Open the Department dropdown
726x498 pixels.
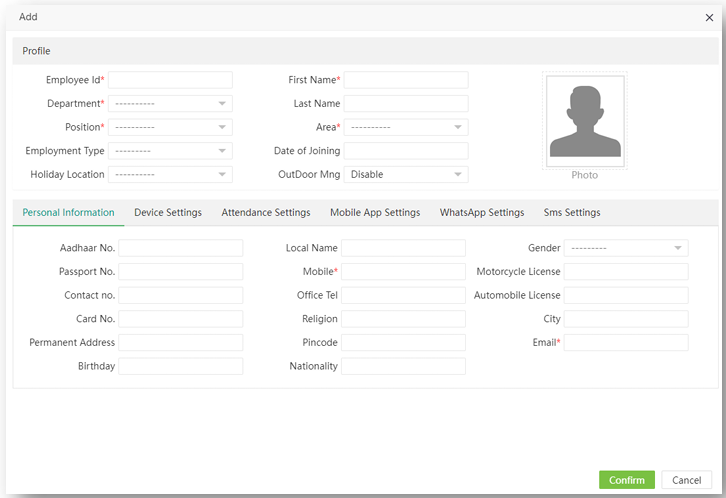coord(170,104)
